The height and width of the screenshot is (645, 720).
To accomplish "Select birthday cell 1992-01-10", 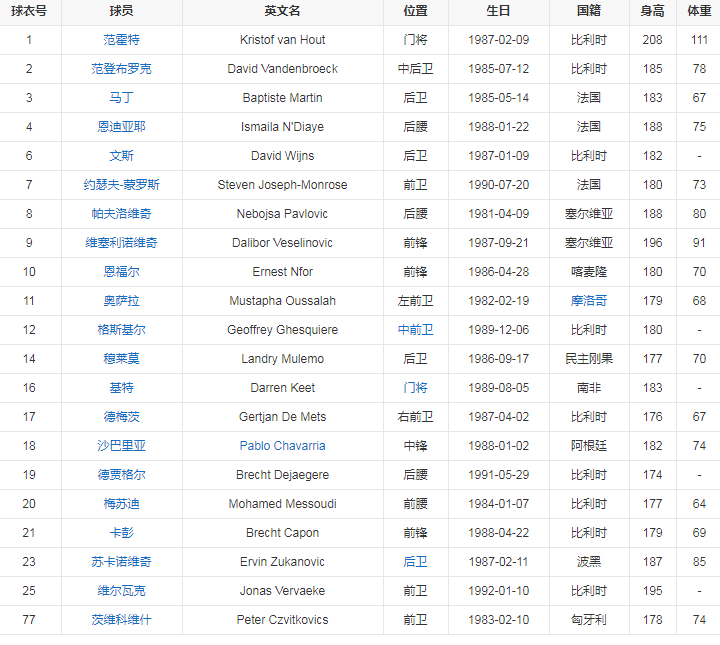I will (498, 591).
